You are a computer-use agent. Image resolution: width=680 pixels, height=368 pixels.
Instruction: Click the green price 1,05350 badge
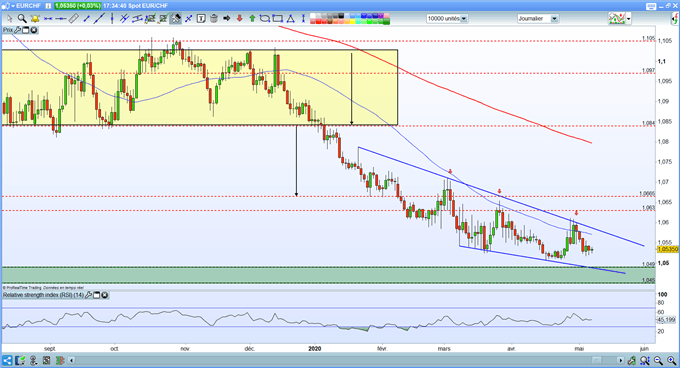pyautogui.click(x=78, y=6)
